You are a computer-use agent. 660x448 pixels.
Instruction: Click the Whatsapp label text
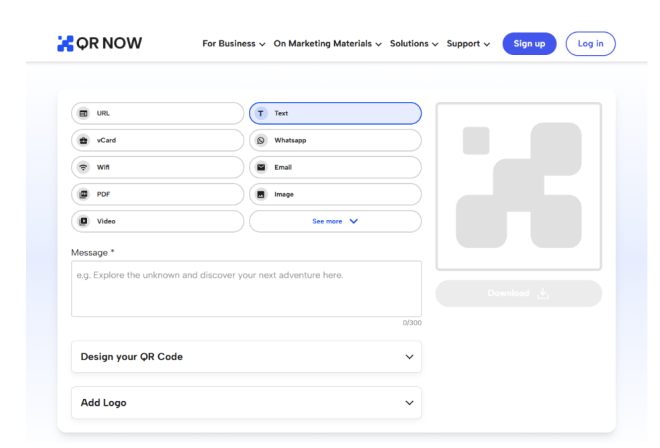click(290, 140)
